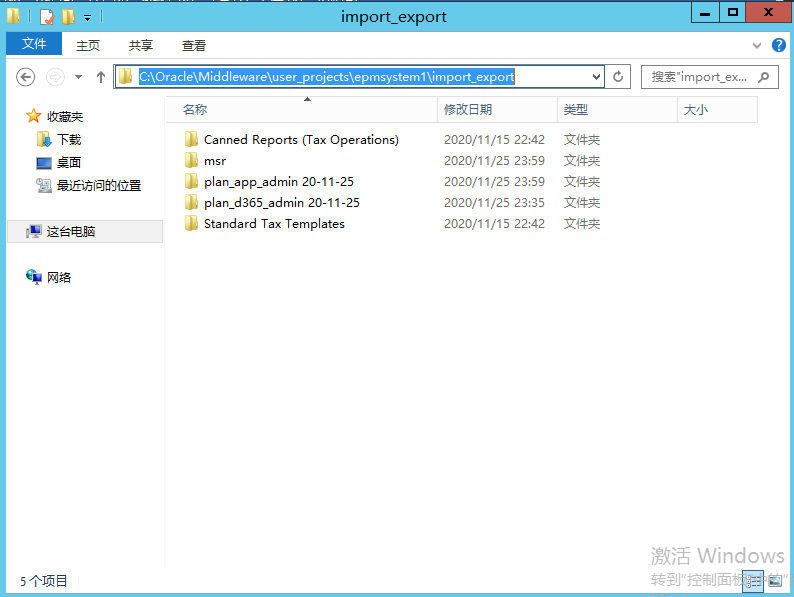Screen dimensions: 794x597
Task: Click the address bar path field
Action: pyautogui.click(x=360, y=77)
